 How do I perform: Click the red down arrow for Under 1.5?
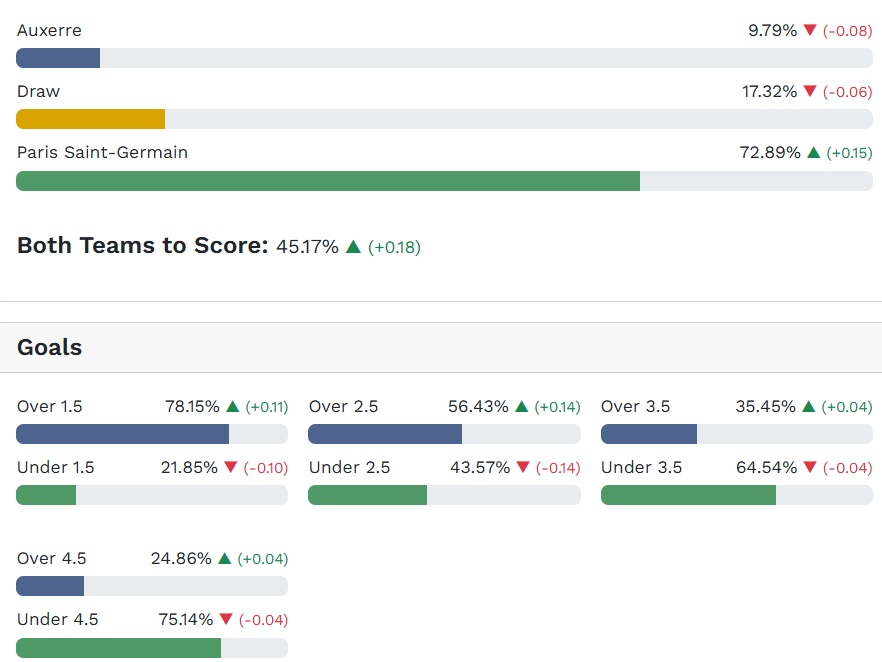tap(231, 468)
